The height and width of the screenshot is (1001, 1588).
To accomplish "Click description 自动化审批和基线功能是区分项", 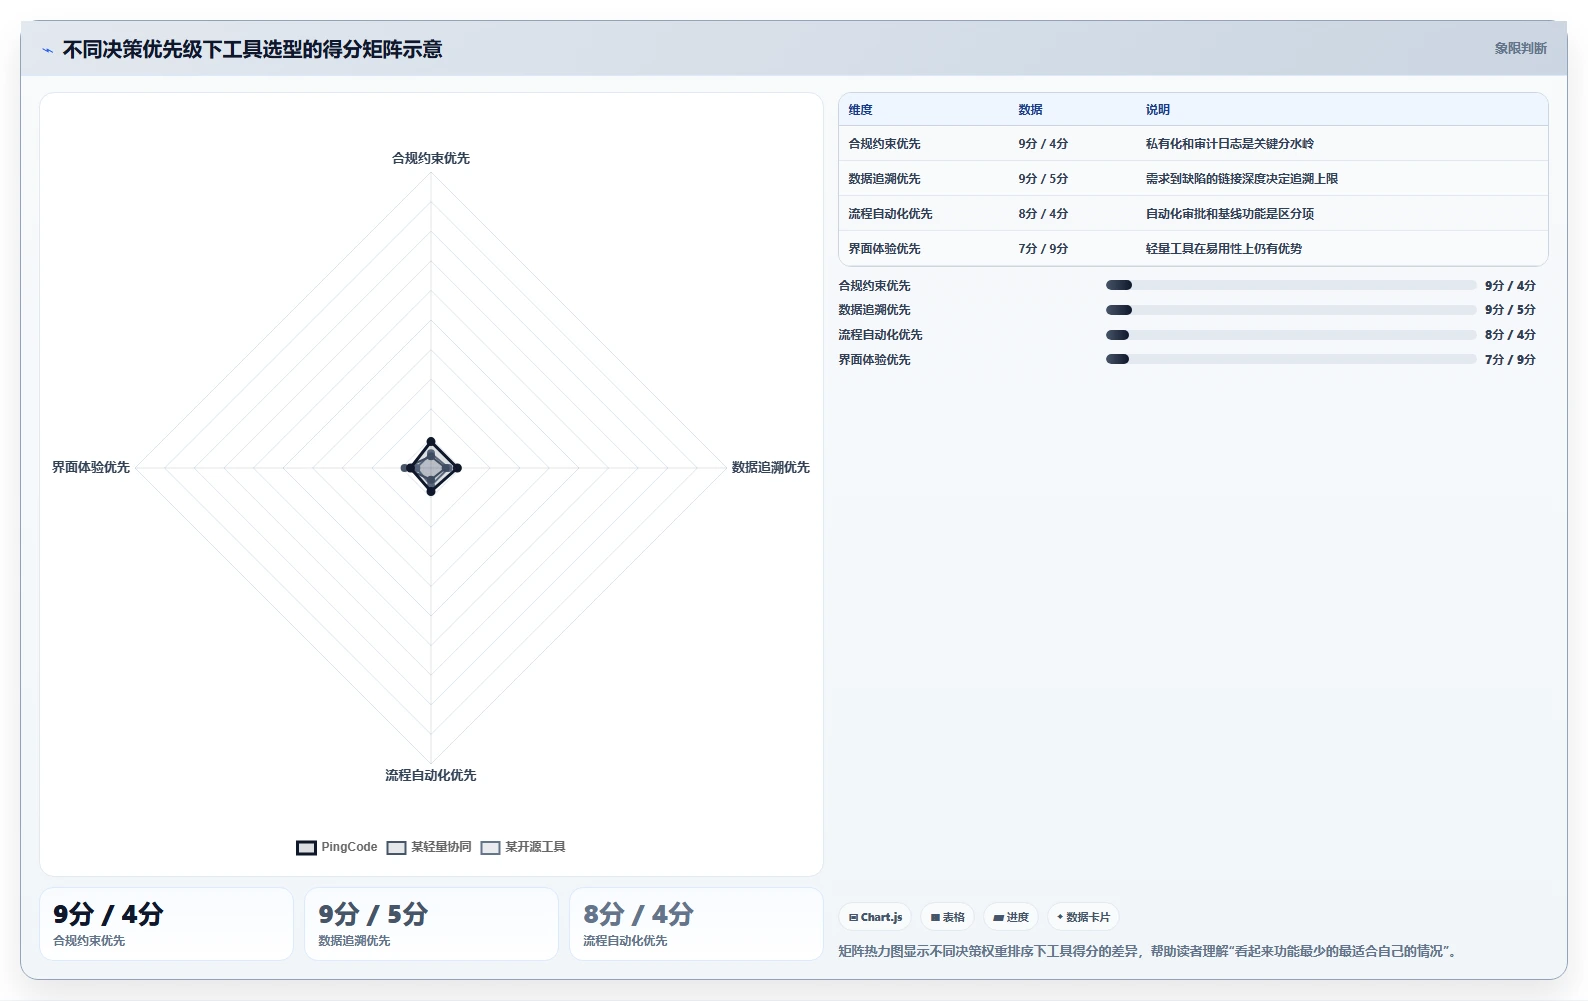I will tap(1230, 214).
